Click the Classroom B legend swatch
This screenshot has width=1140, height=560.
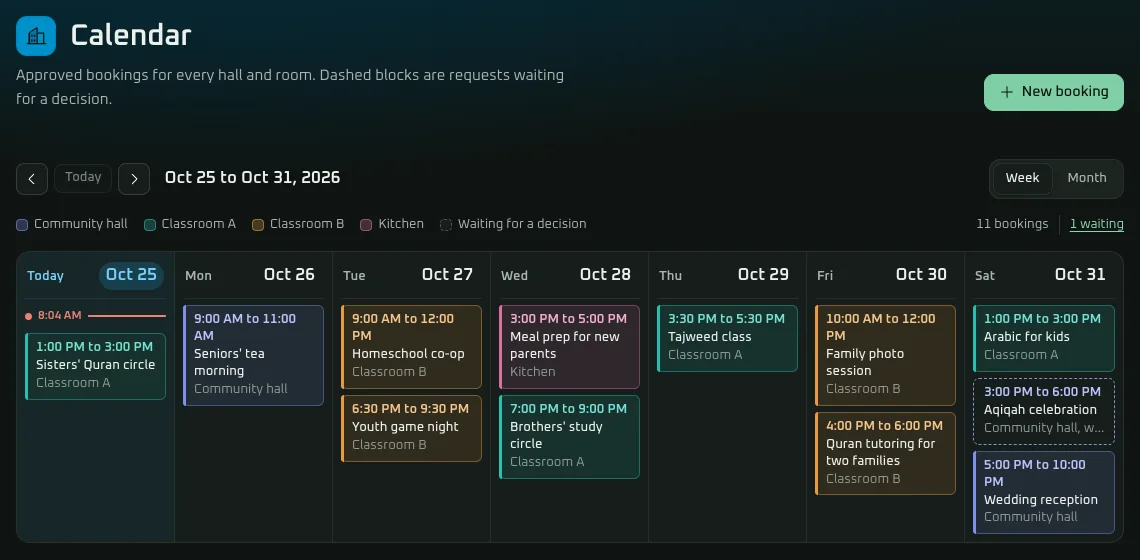[258, 225]
